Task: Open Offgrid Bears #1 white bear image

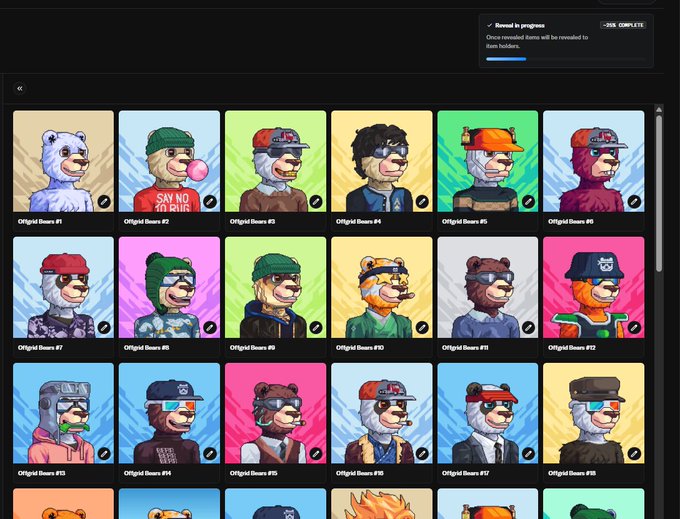Action: coord(63,161)
